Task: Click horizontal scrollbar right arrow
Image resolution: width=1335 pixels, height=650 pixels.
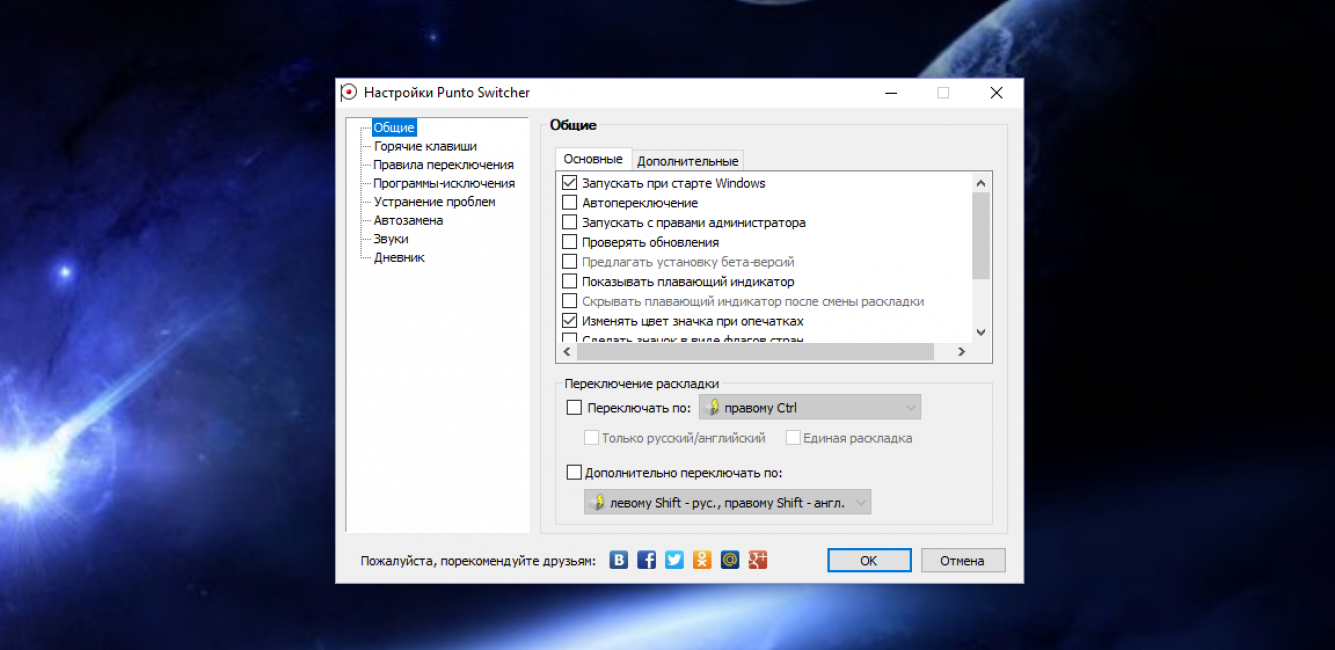Action: pos(961,352)
